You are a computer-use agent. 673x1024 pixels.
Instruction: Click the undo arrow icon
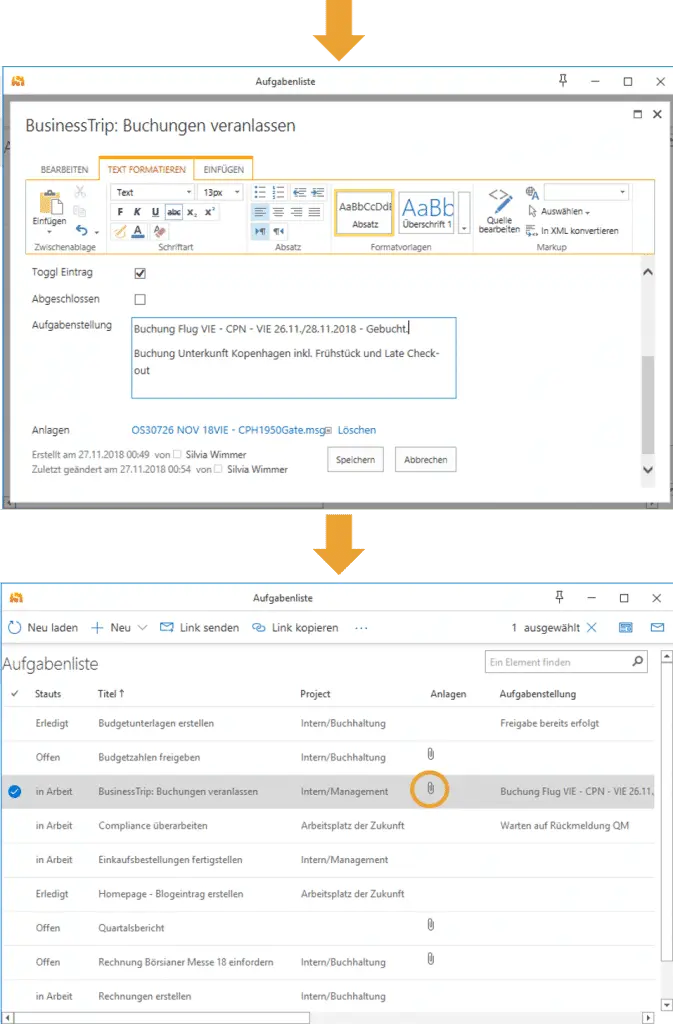[x=82, y=231]
